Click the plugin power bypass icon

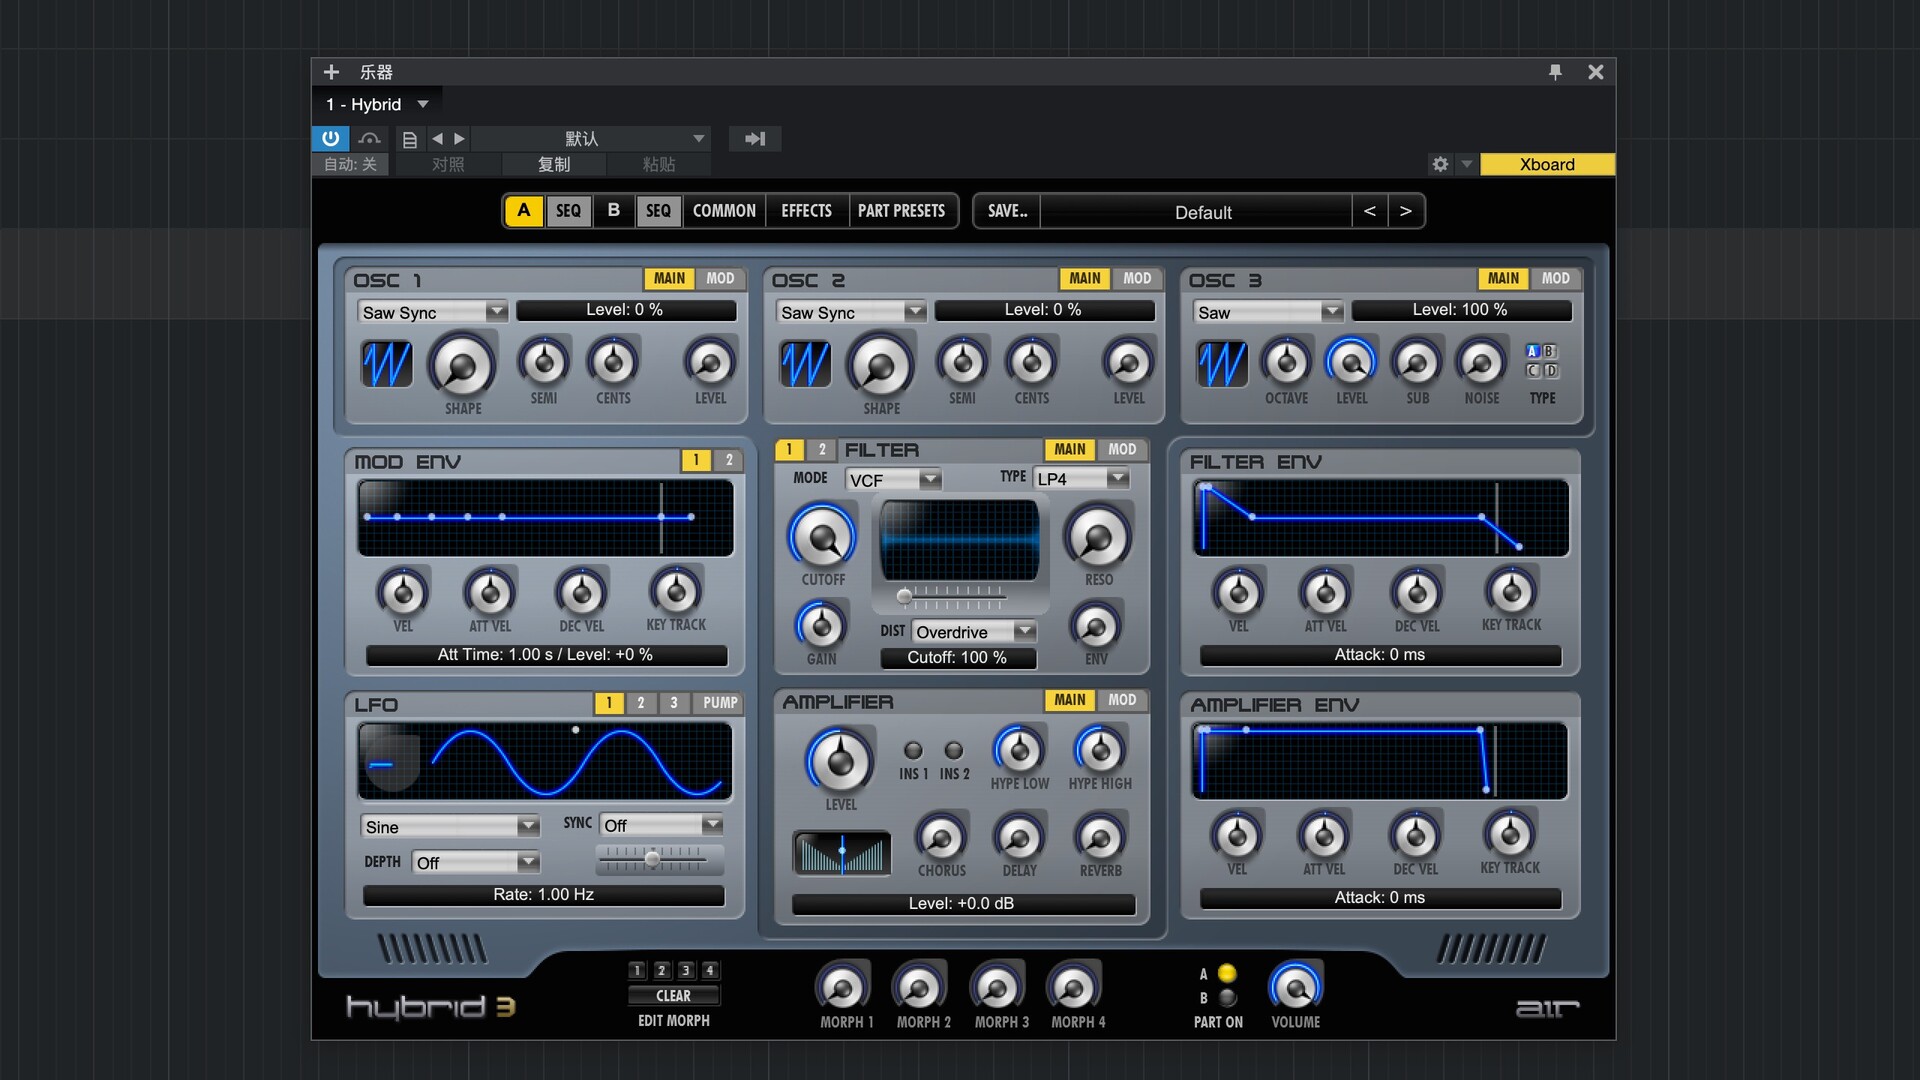[330, 138]
